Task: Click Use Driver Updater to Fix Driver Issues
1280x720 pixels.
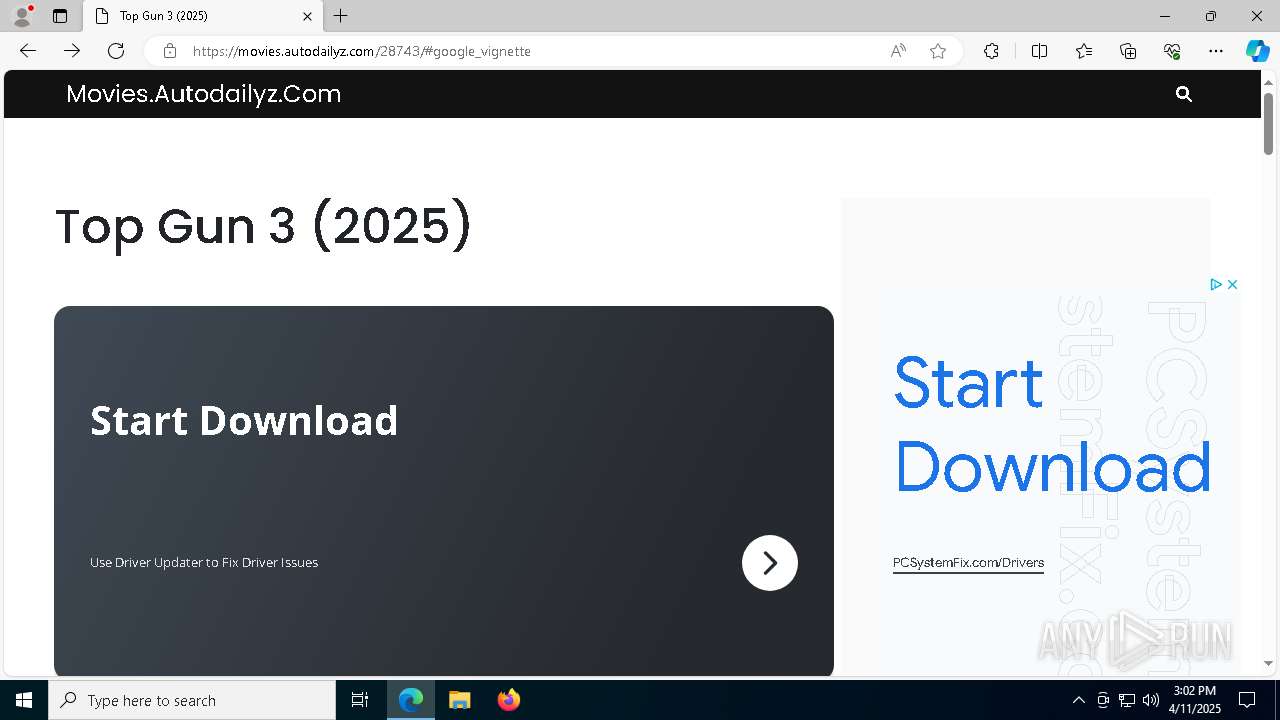Action: (204, 563)
